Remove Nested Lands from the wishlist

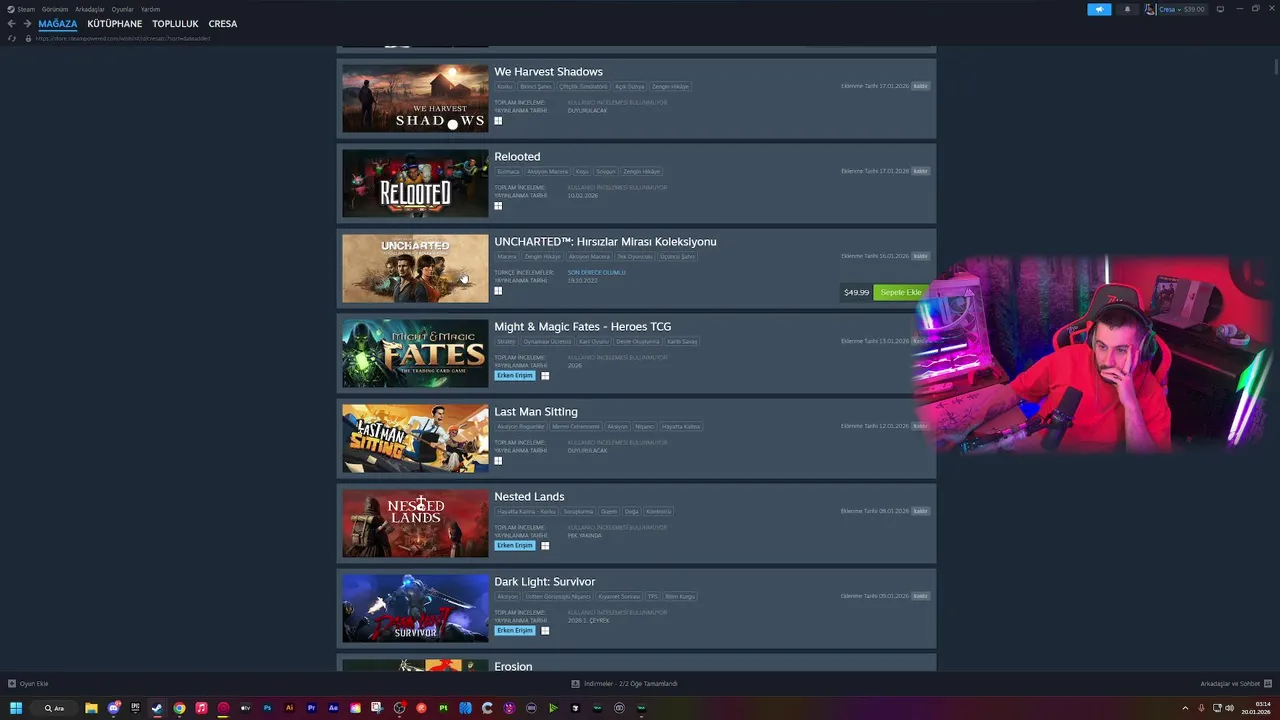click(921, 511)
